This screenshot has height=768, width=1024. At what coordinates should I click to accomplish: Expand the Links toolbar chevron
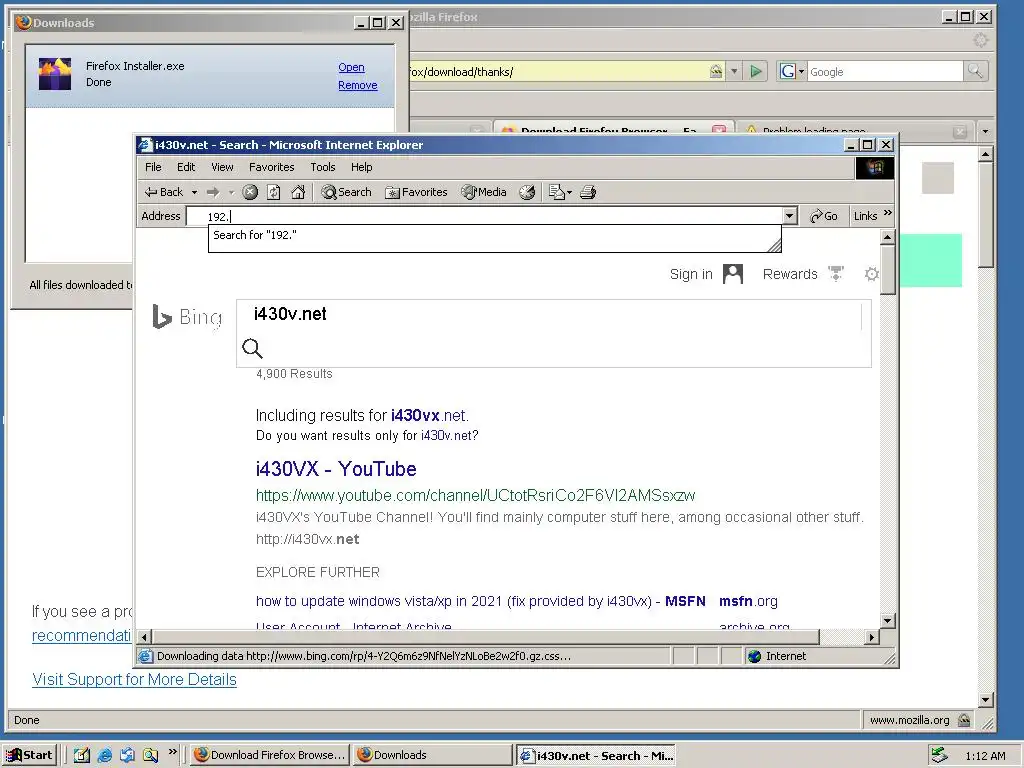click(887, 214)
